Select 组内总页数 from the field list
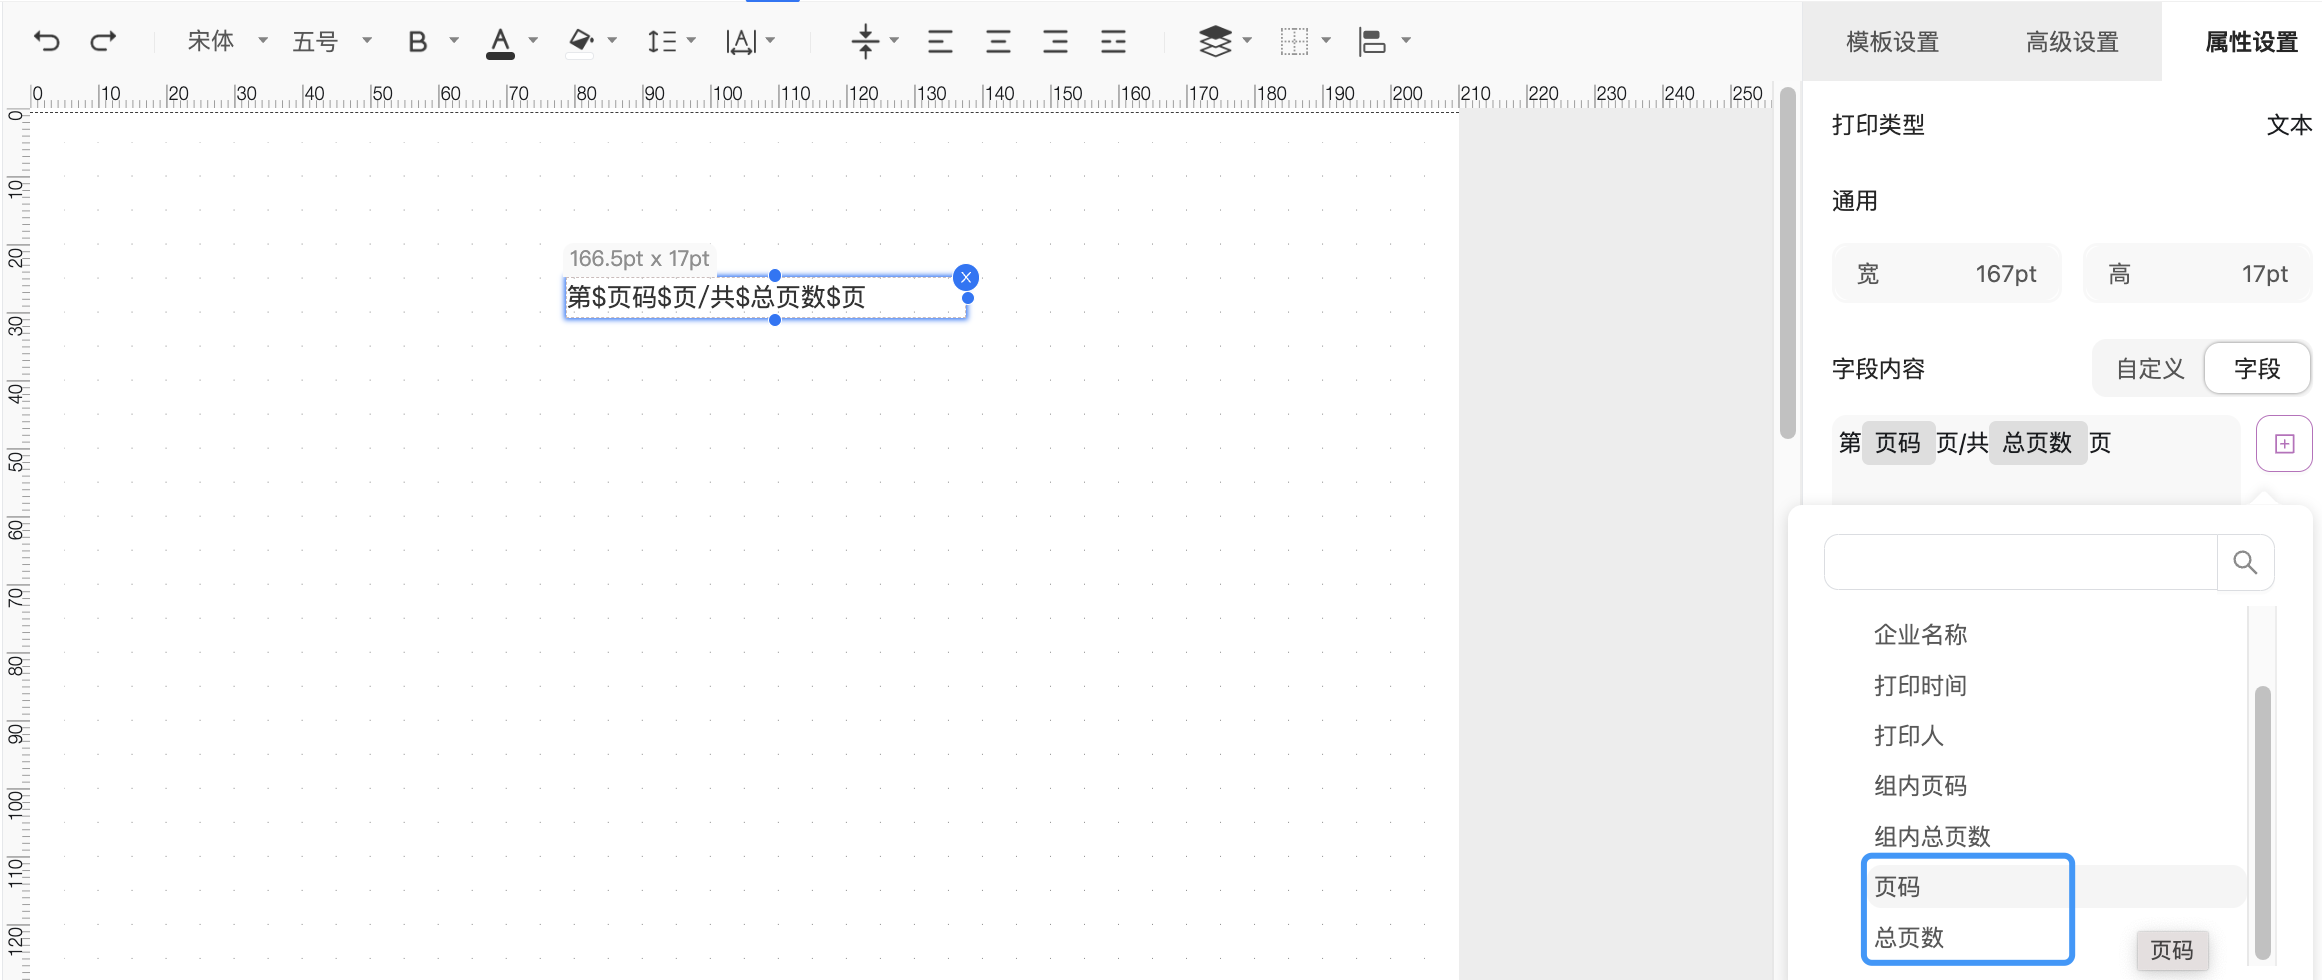The image size is (2322, 980). click(x=1932, y=836)
